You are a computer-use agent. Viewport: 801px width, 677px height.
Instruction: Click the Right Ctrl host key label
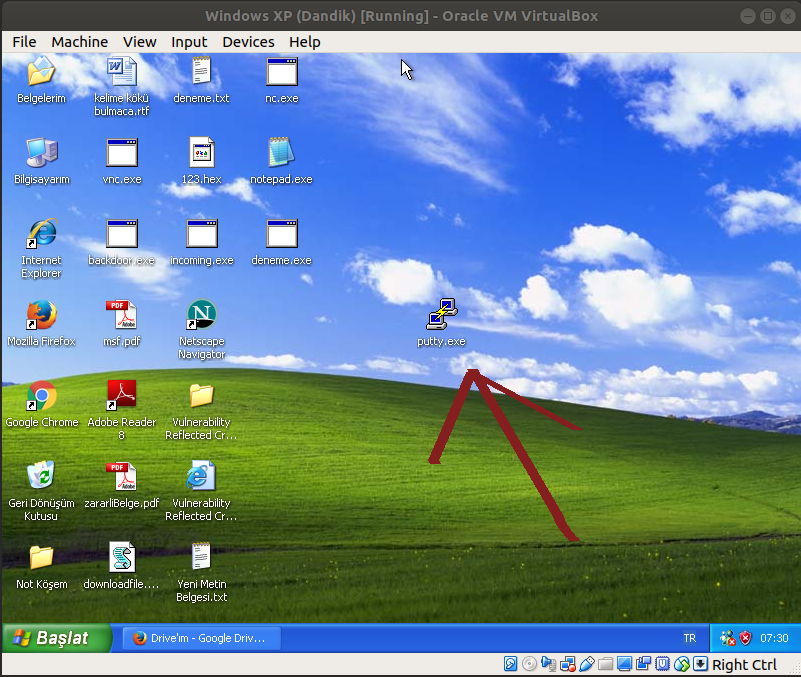point(744,664)
